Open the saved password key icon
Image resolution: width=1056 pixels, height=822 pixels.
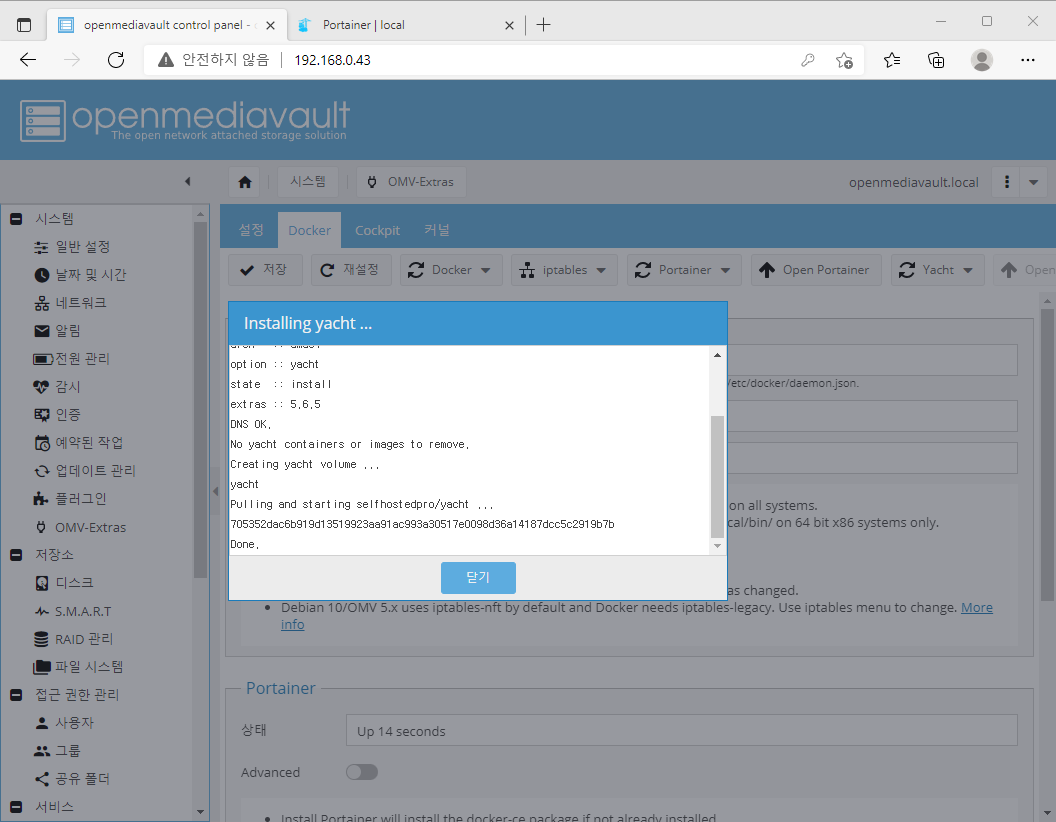[807, 60]
